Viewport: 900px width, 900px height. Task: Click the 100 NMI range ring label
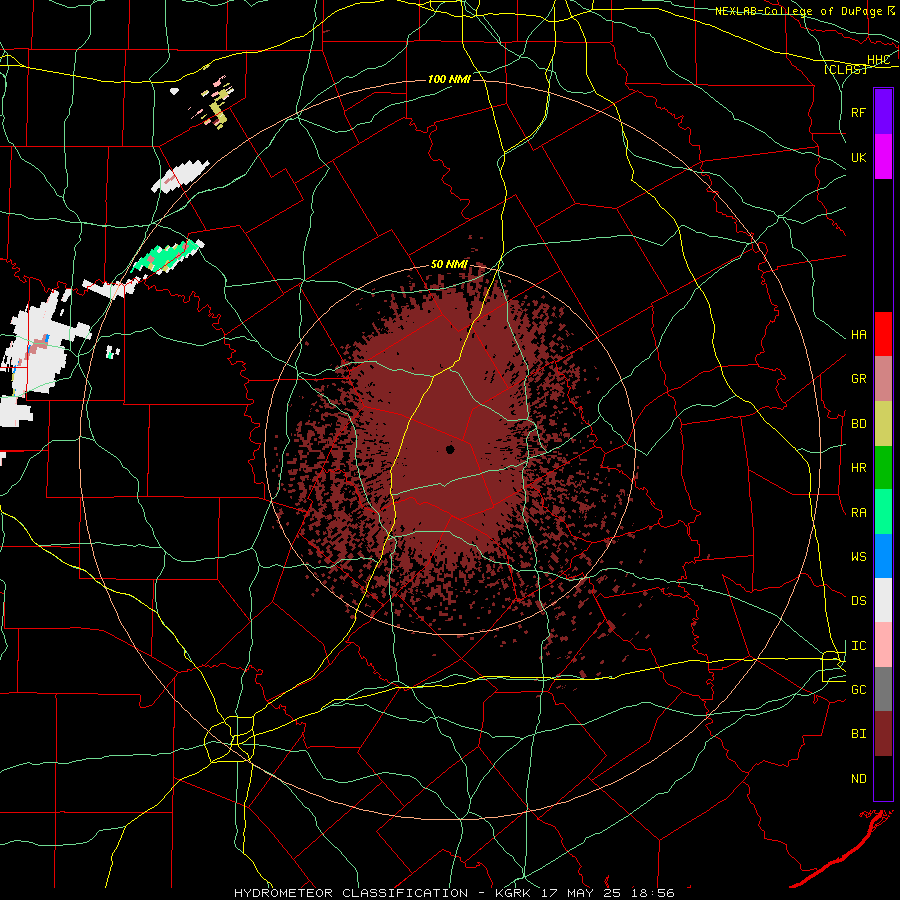(x=449, y=79)
